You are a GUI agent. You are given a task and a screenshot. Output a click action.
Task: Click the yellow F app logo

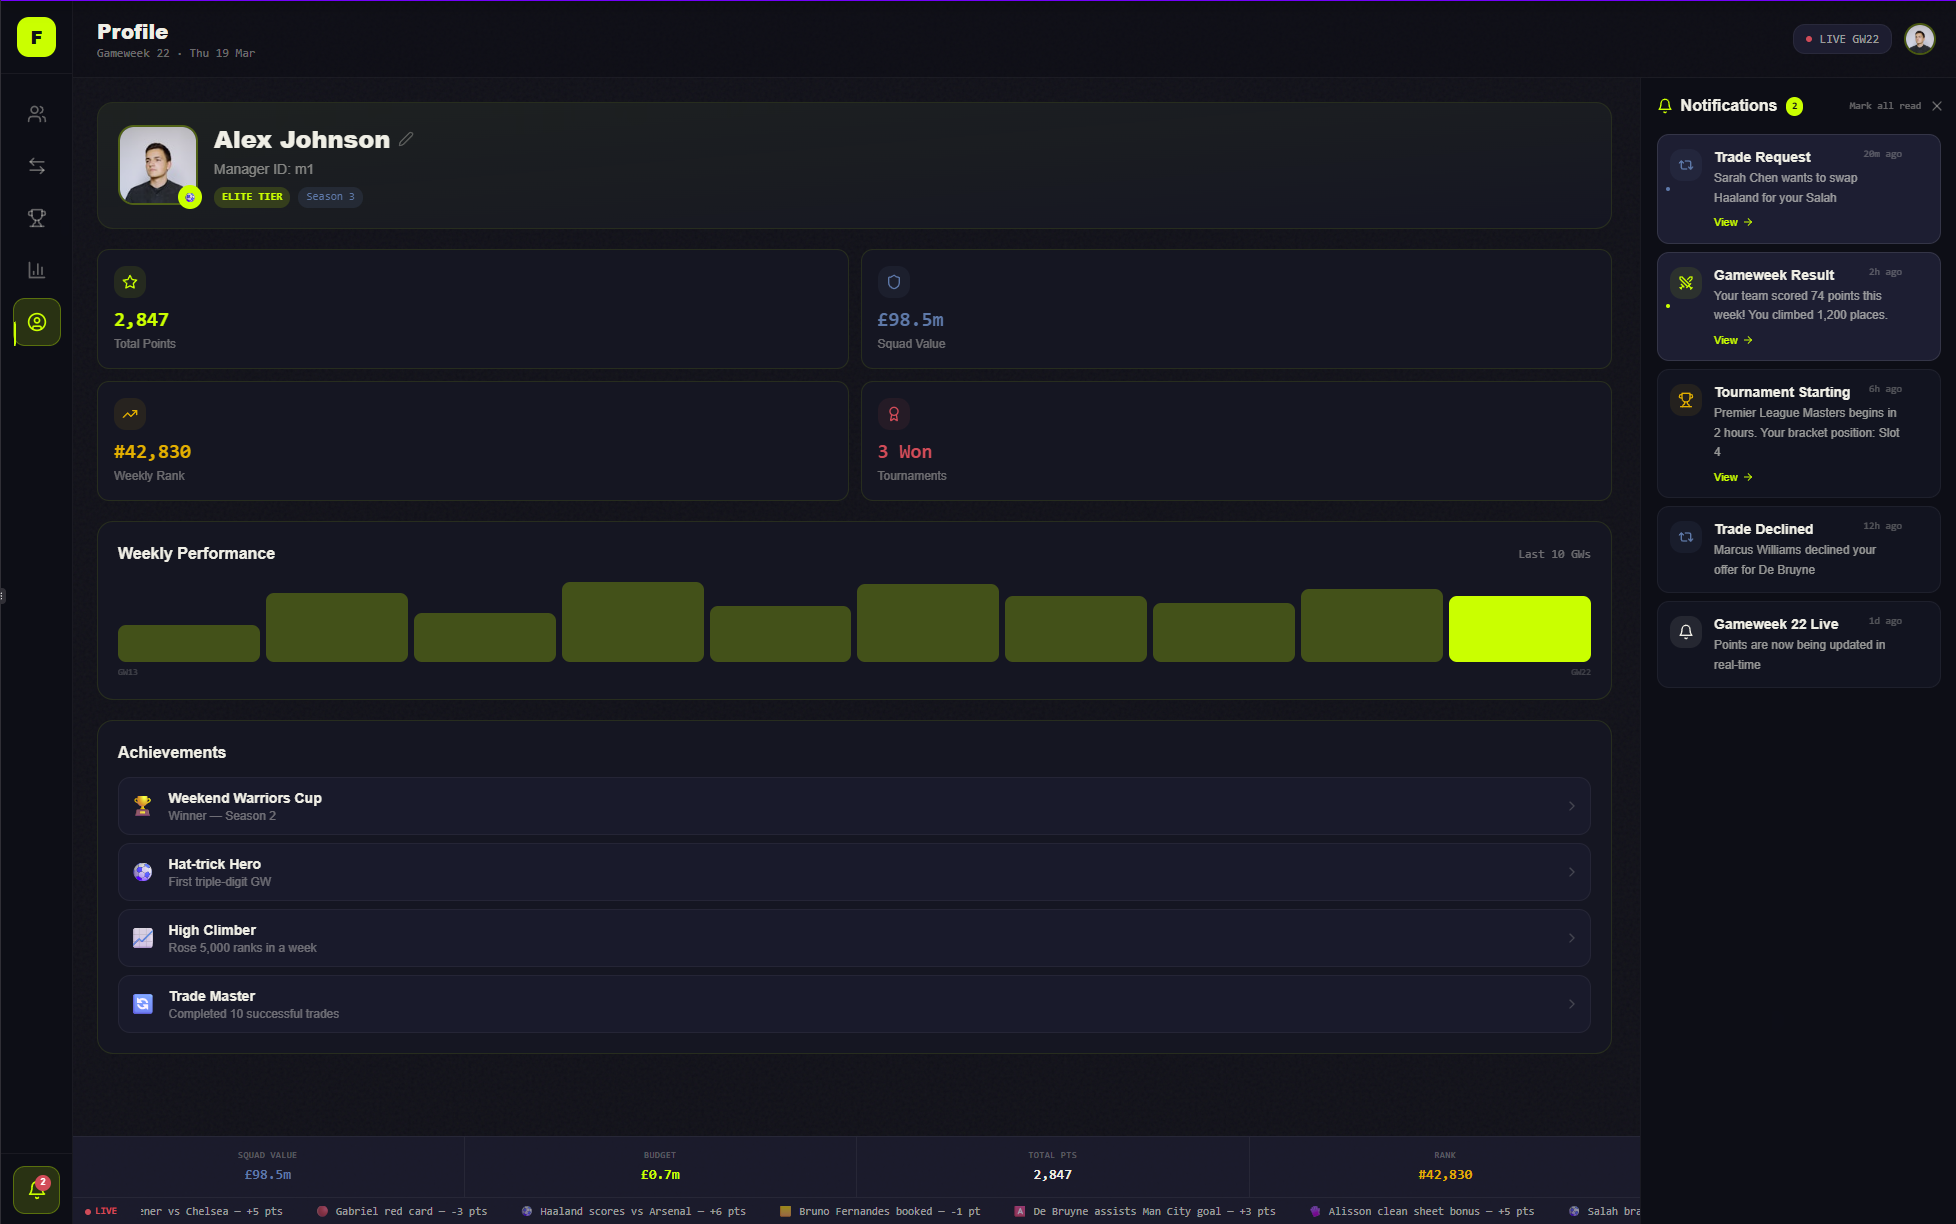(36, 38)
